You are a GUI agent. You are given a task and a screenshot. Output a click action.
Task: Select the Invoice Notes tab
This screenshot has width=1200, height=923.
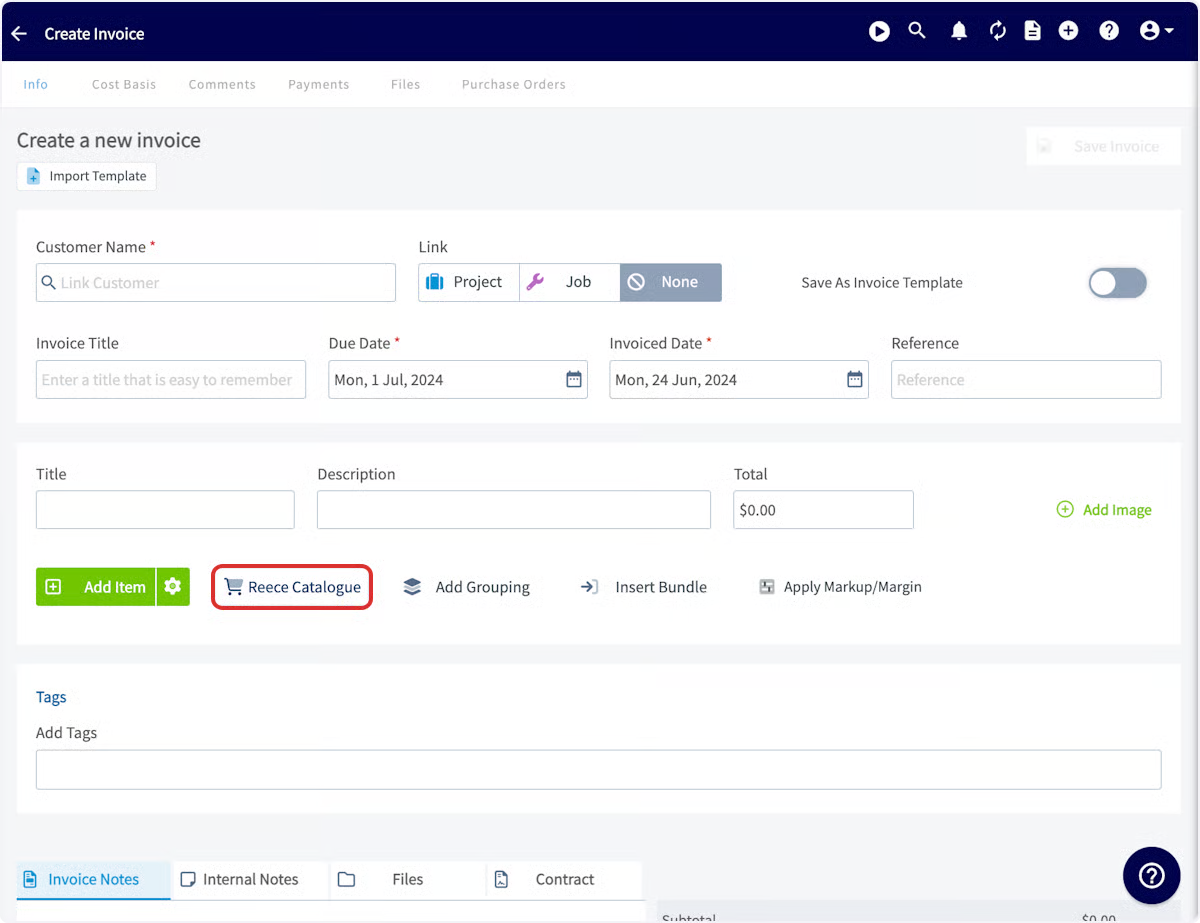(94, 880)
